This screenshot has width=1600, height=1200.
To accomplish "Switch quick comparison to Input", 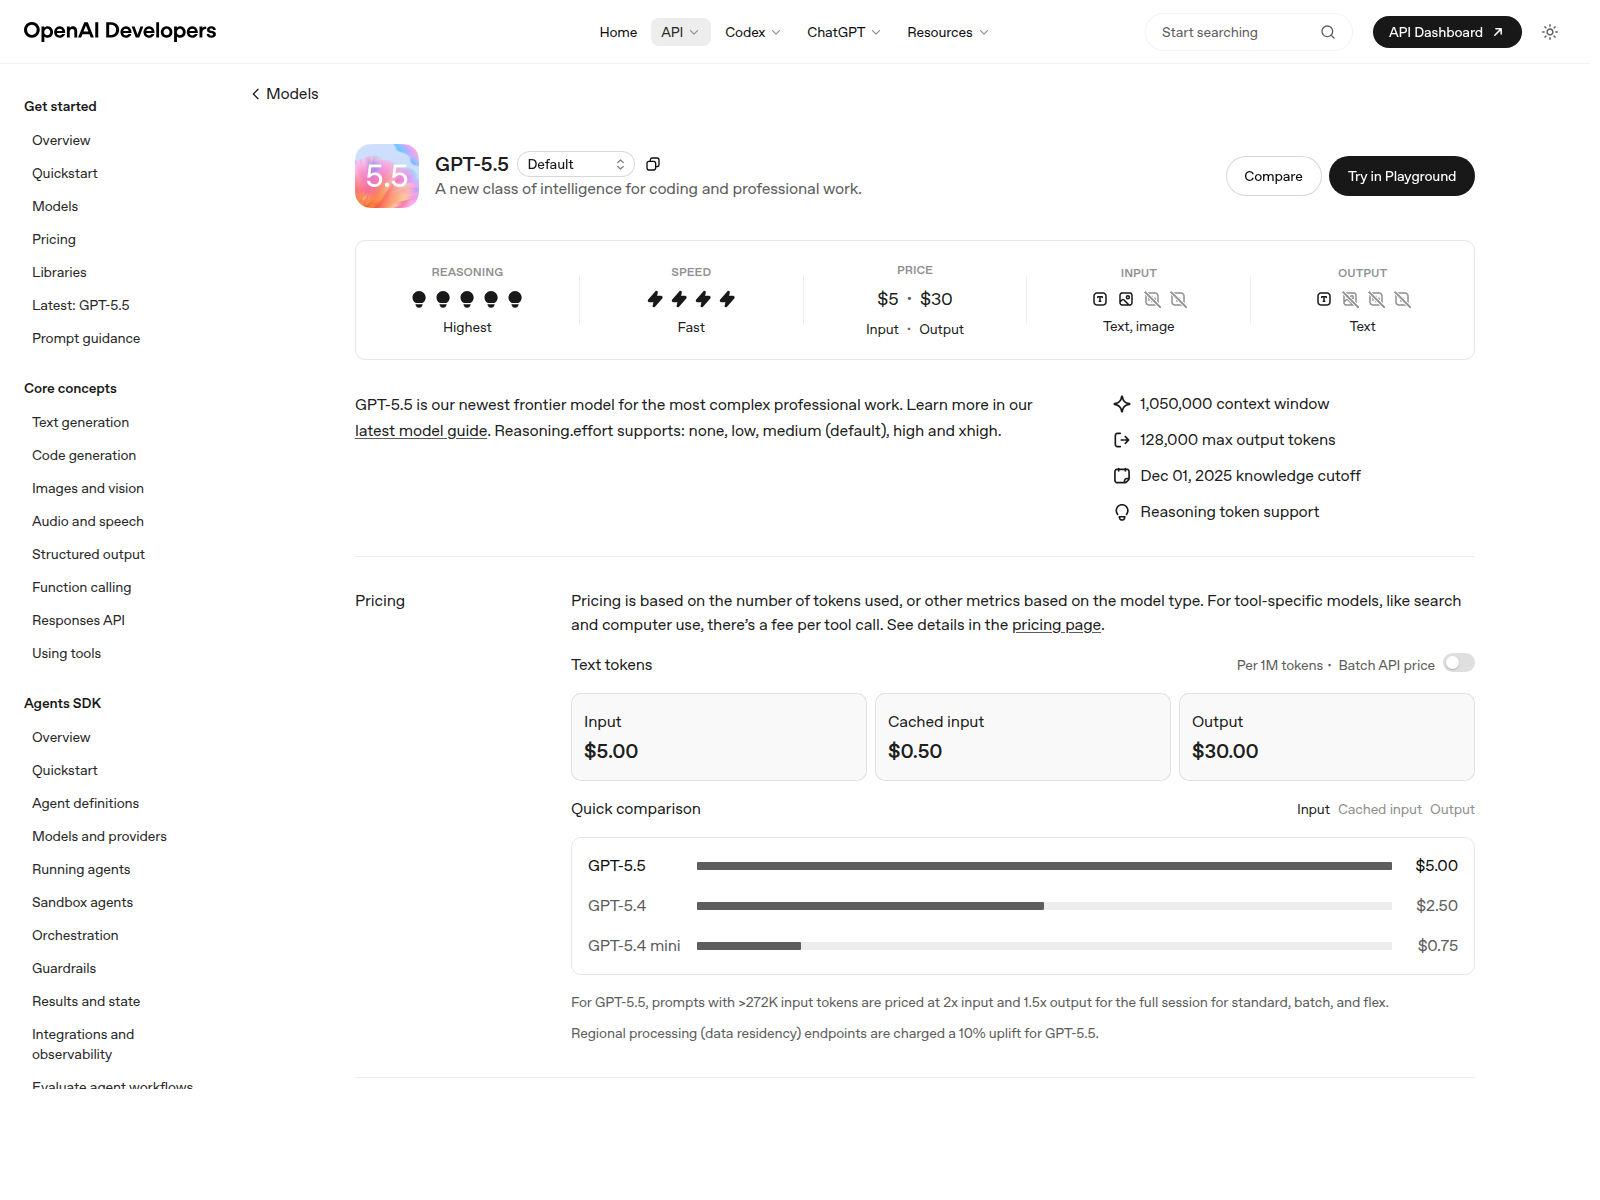I will [1313, 809].
